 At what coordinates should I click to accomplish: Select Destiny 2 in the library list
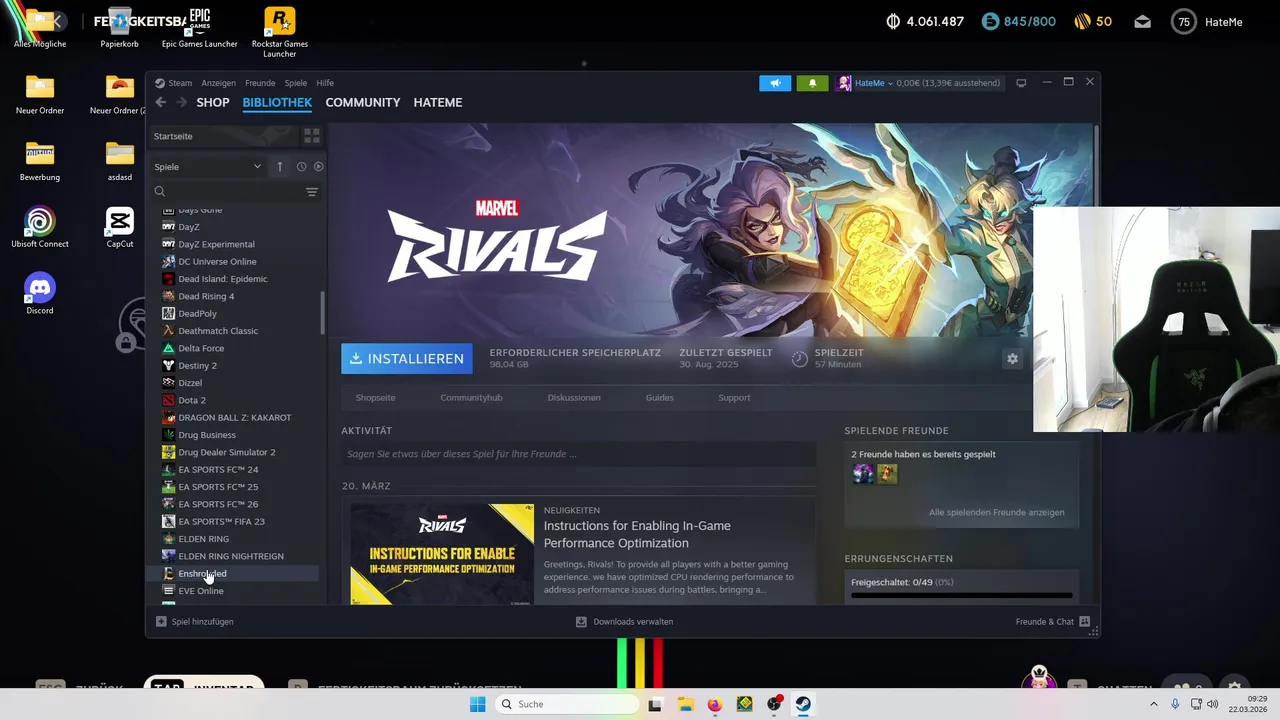click(197, 365)
